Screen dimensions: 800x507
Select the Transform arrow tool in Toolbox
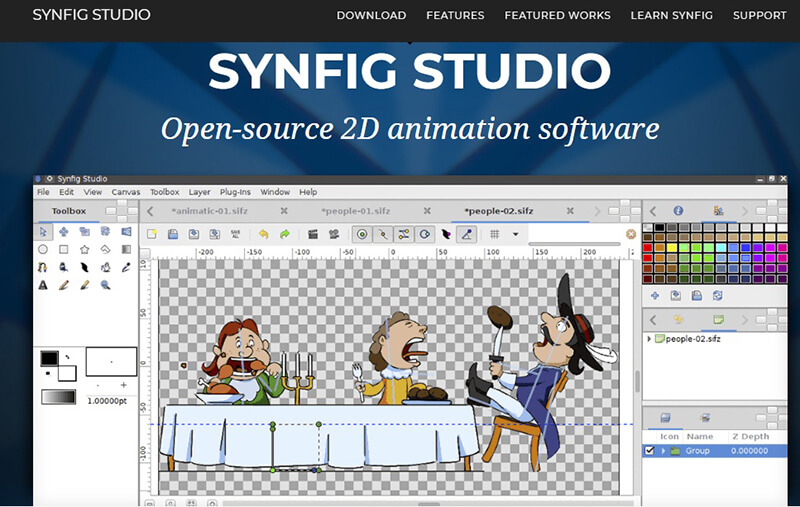(43, 232)
